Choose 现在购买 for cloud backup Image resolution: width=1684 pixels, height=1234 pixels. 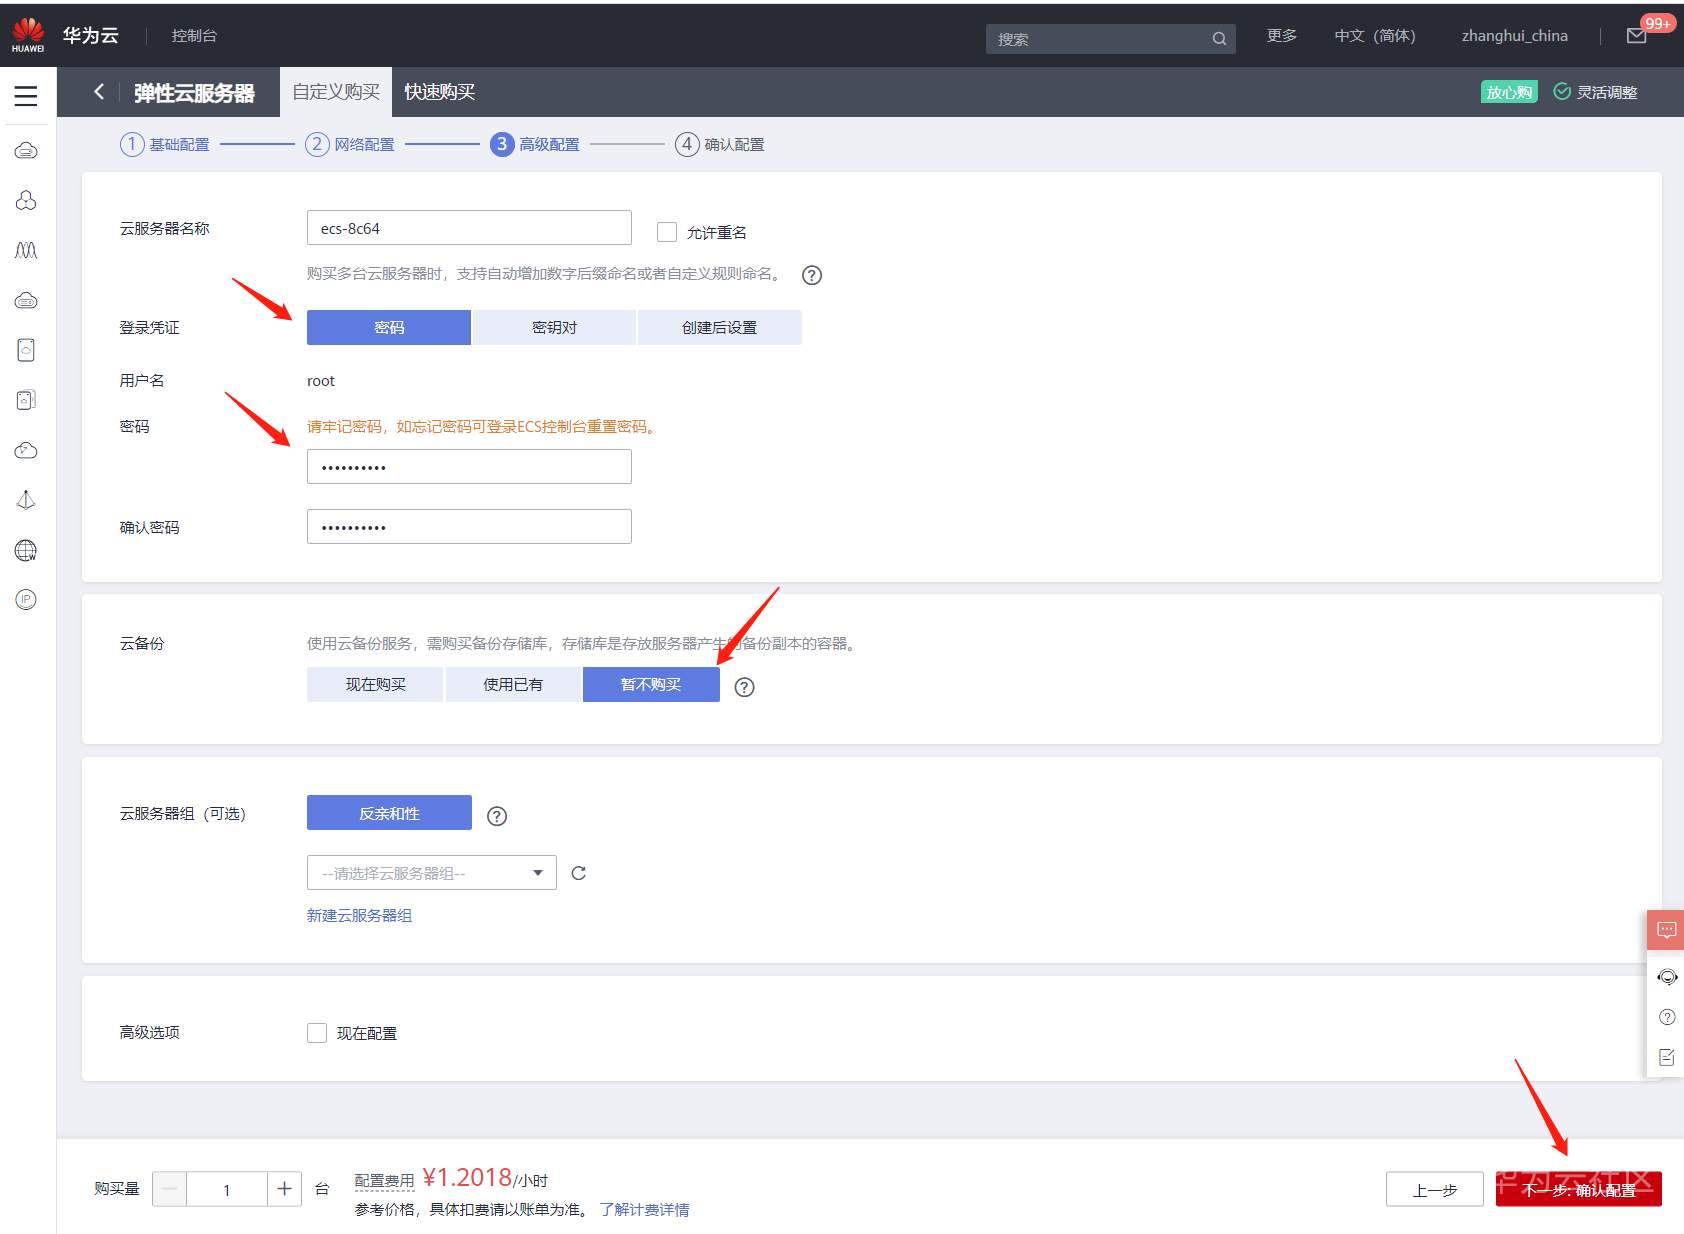click(375, 684)
